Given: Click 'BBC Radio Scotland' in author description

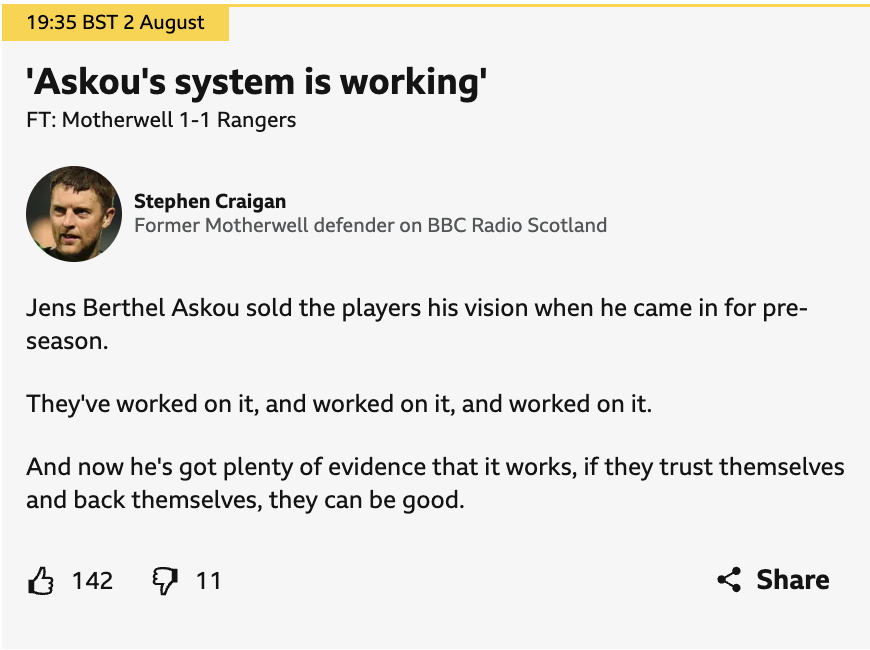Looking at the screenshot, I should pyautogui.click(x=517, y=225).
